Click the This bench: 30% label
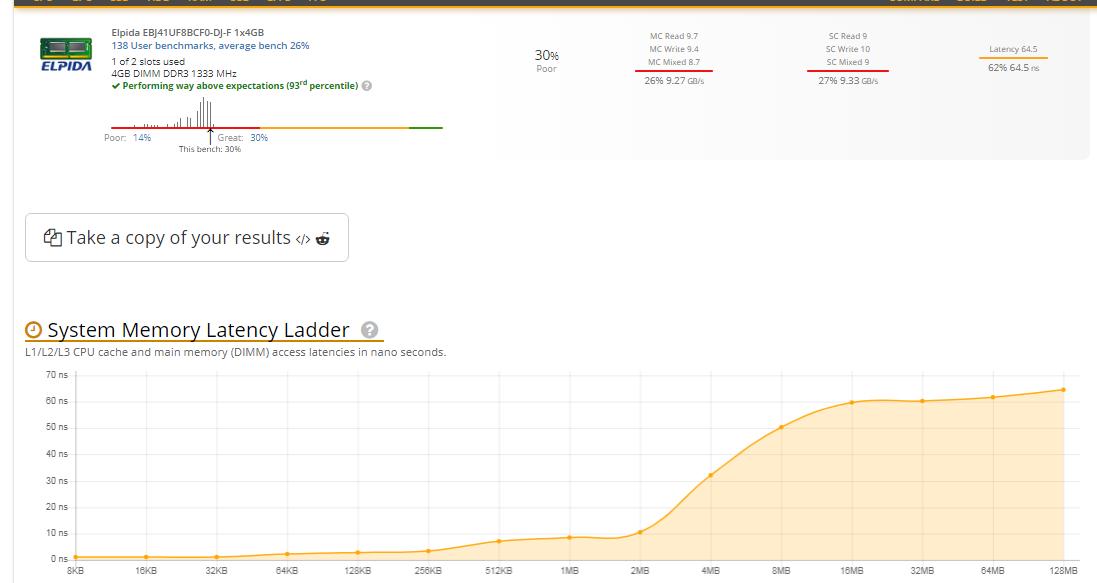This screenshot has width=1097, height=583. click(x=210, y=149)
